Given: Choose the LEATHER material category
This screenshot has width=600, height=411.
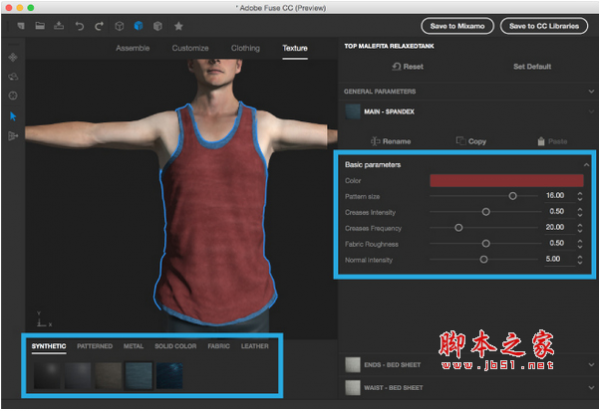Looking at the screenshot, I should [x=255, y=346].
